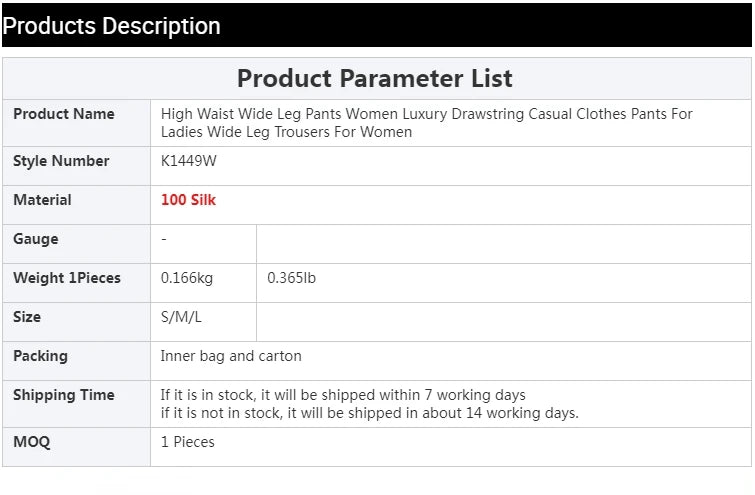Click the Products Description header bar
The height and width of the screenshot is (495, 755).
tap(377, 25)
